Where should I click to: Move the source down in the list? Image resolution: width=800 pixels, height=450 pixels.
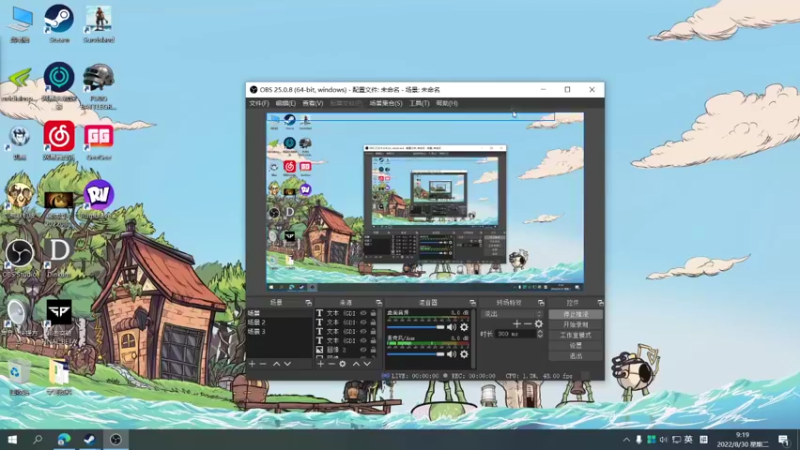tap(367, 364)
